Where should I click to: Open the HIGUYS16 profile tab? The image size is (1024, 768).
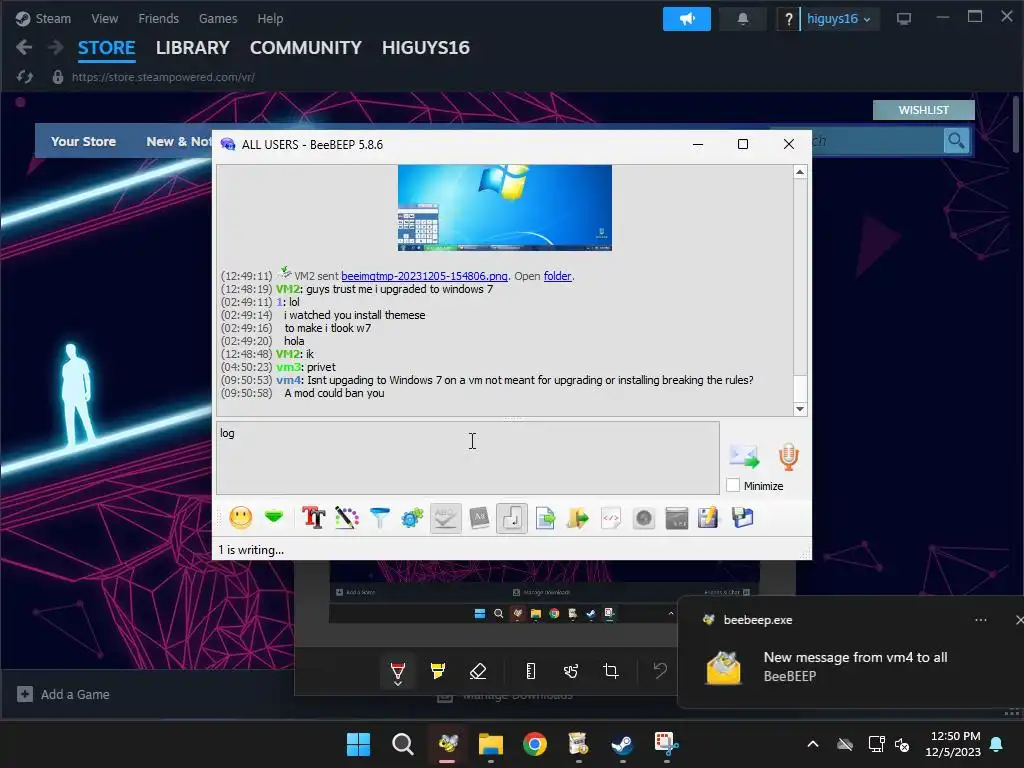point(426,48)
